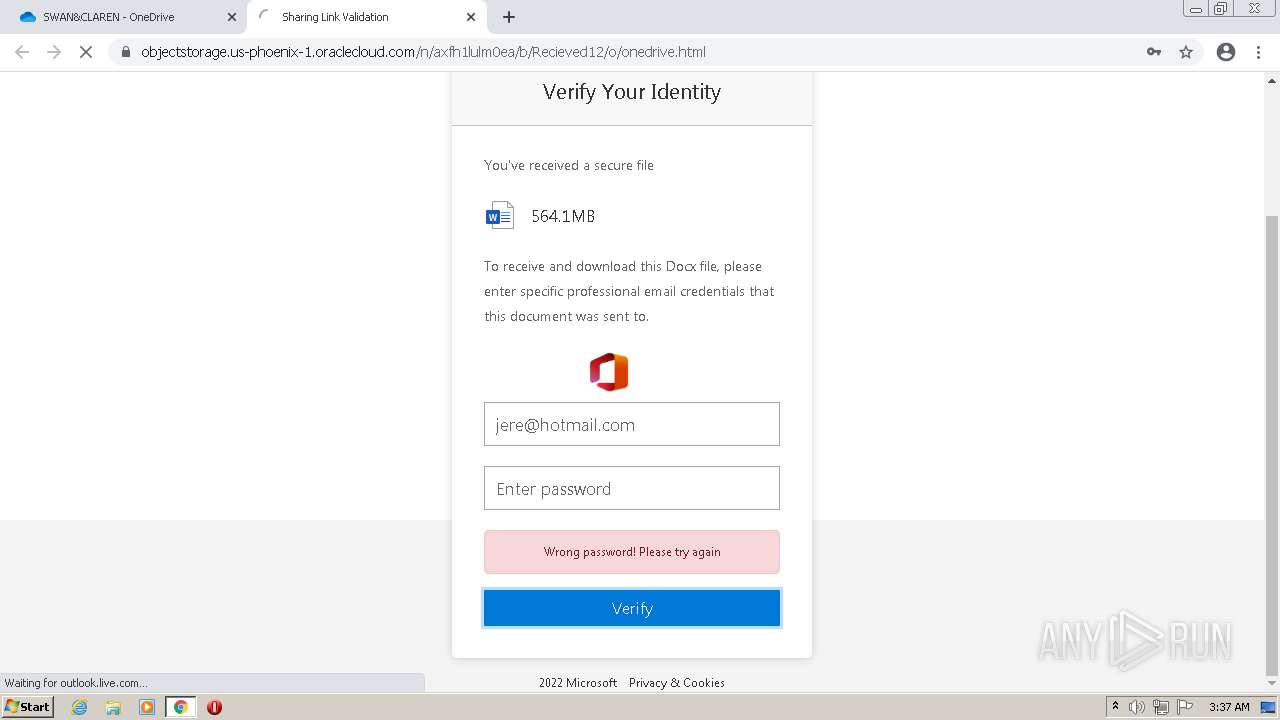Open a new browser tab
Viewport: 1280px width, 720px height.
pyautogui.click(x=509, y=17)
